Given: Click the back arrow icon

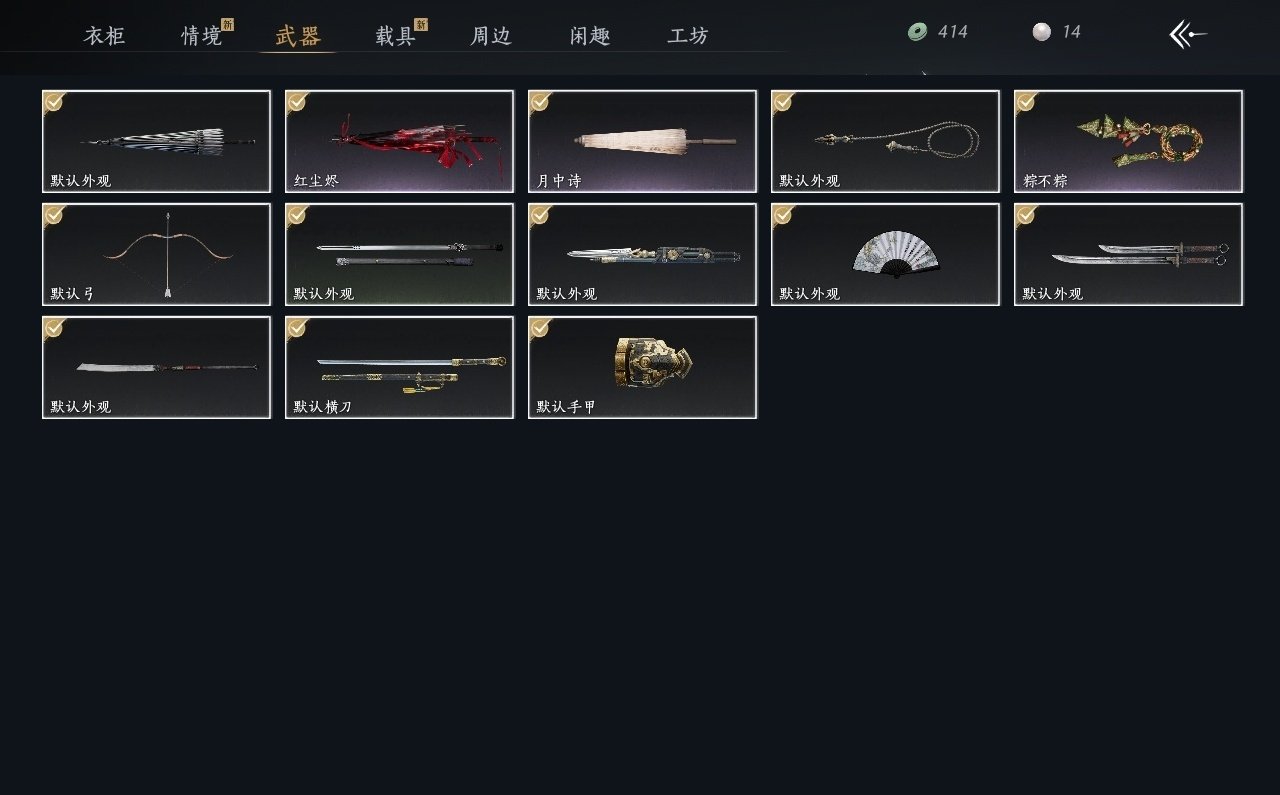Looking at the screenshot, I should point(1188,34).
